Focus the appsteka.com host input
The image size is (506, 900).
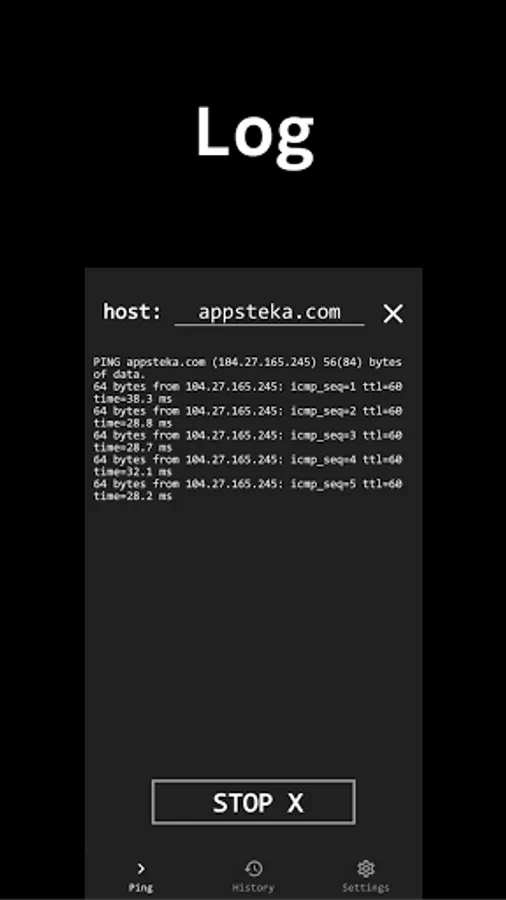click(269, 312)
